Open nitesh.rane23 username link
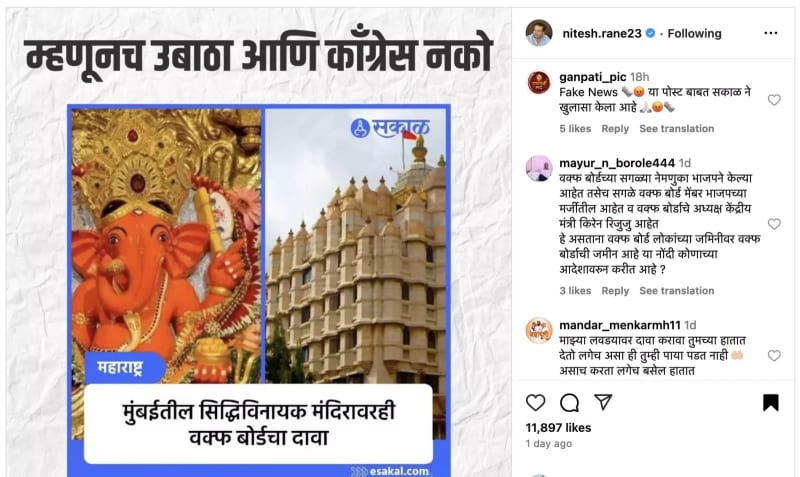800x477 pixels. pos(602,34)
